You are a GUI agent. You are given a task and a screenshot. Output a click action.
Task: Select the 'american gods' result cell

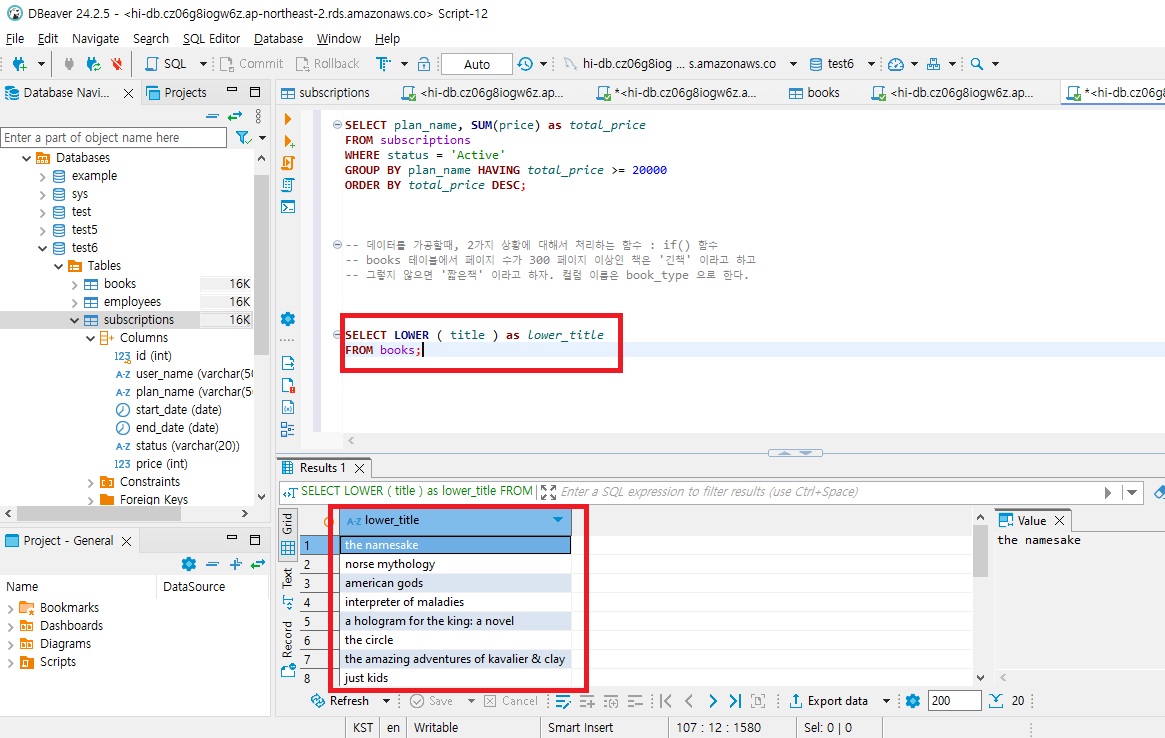pos(455,583)
